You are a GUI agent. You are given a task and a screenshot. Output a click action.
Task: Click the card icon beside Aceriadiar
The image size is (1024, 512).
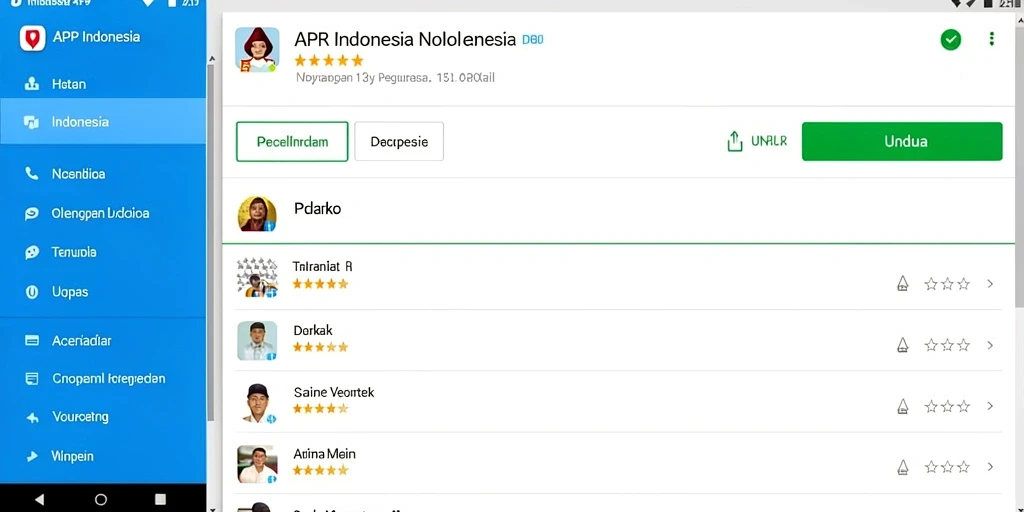point(31,340)
